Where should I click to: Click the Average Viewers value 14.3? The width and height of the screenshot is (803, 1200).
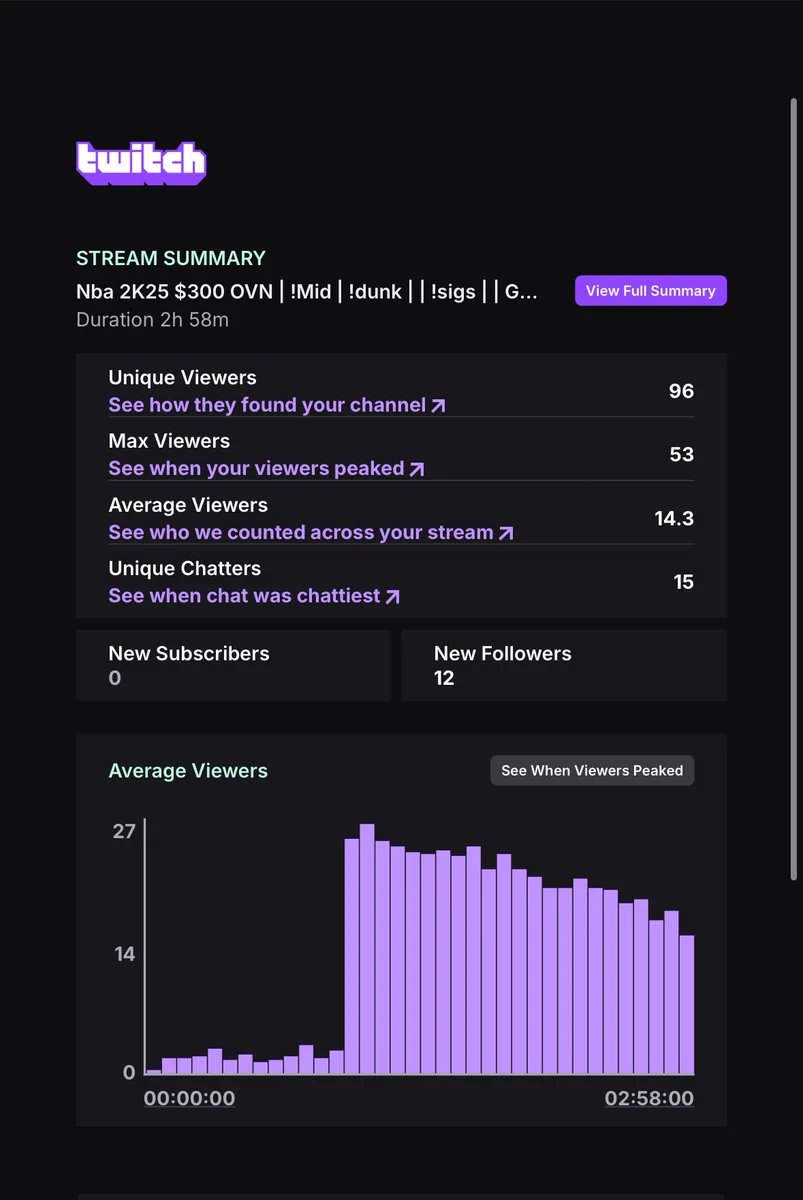(674, 519)
